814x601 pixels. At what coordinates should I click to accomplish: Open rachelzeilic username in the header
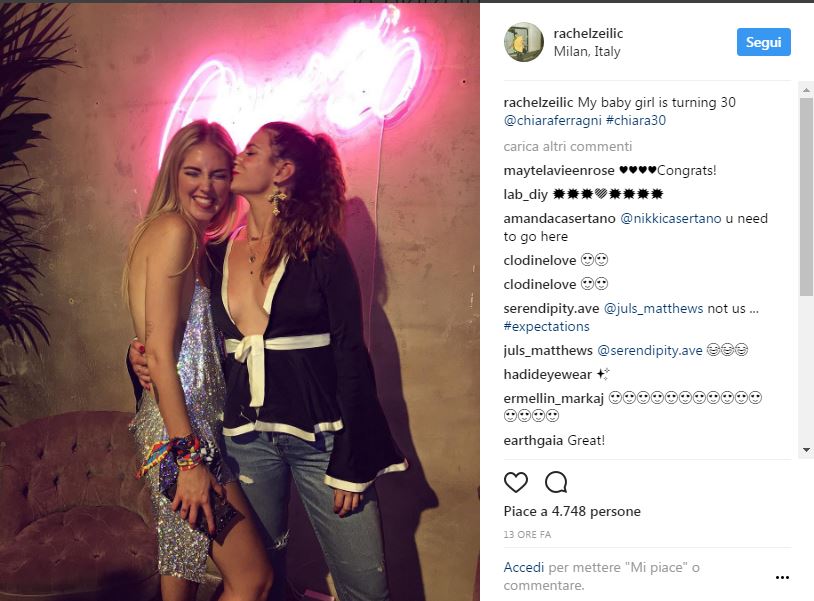coord(588,33)
